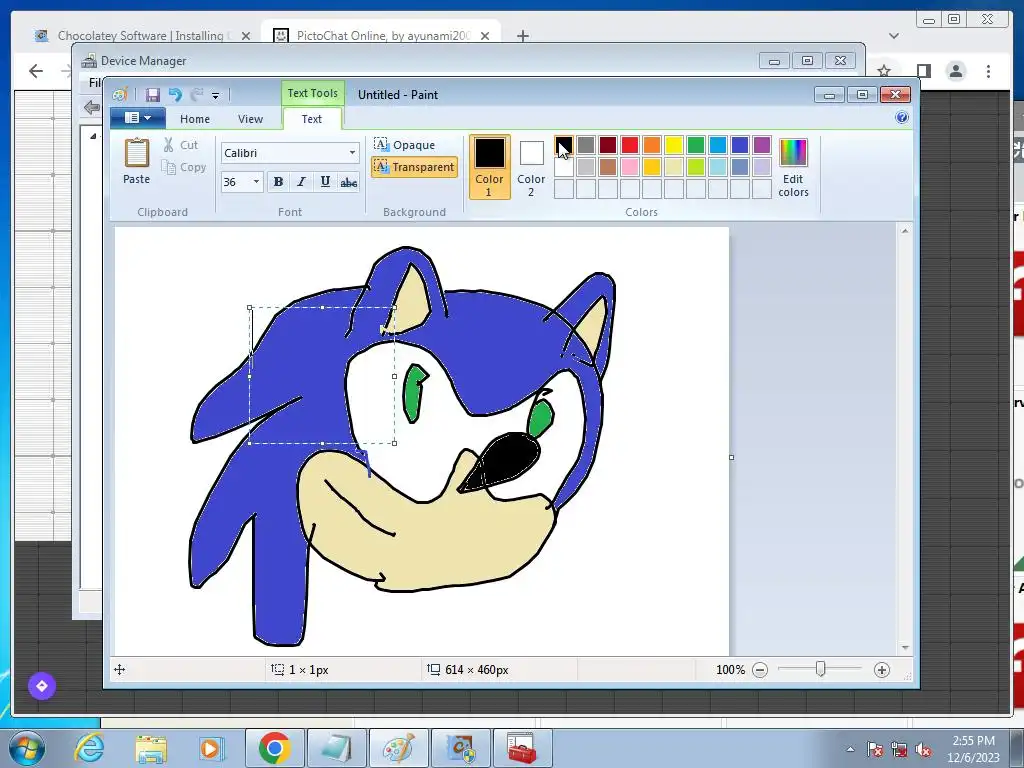This screenshot has width=1024, height=768.
Task: Expand the Device Manager tree node
Action: (x=93, y=136)
